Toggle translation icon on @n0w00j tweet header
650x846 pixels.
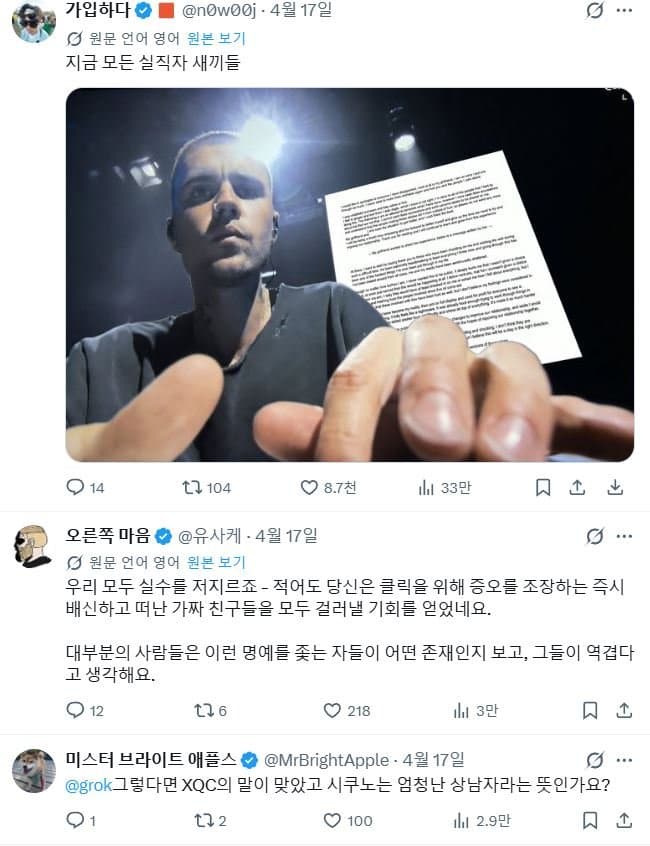[x=594, y=10]
